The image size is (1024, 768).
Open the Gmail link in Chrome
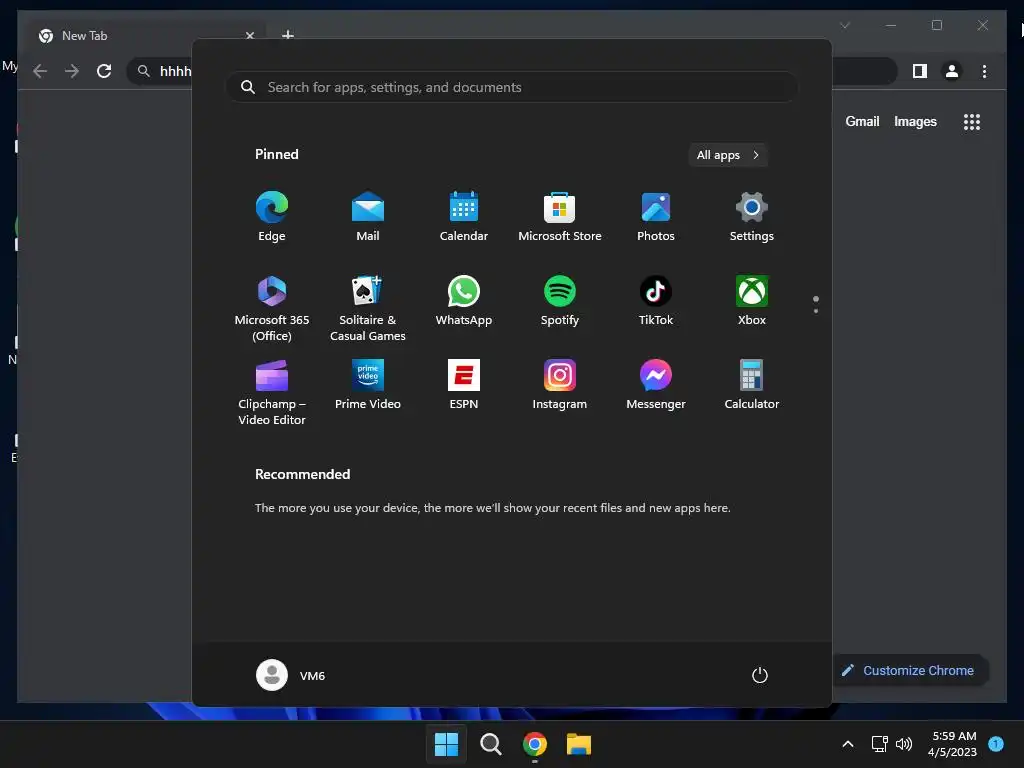coord(862,121)
